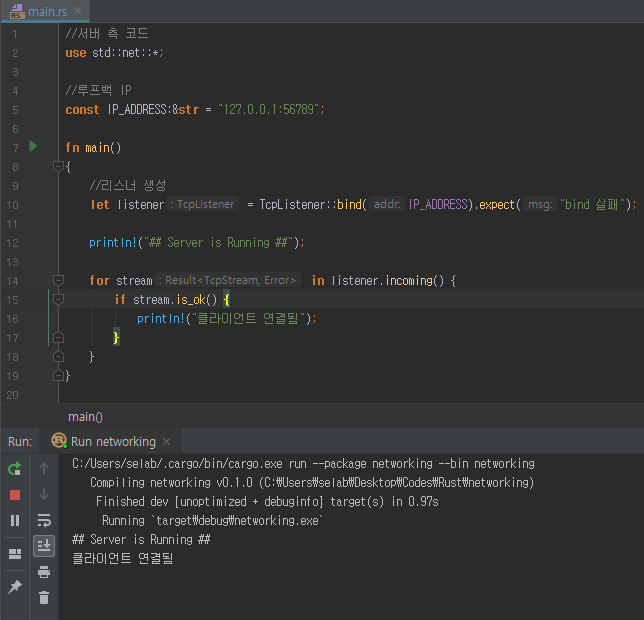Collapse the for stream loop fold
Viewport: 644px width, 620px height.
(58, 281)
